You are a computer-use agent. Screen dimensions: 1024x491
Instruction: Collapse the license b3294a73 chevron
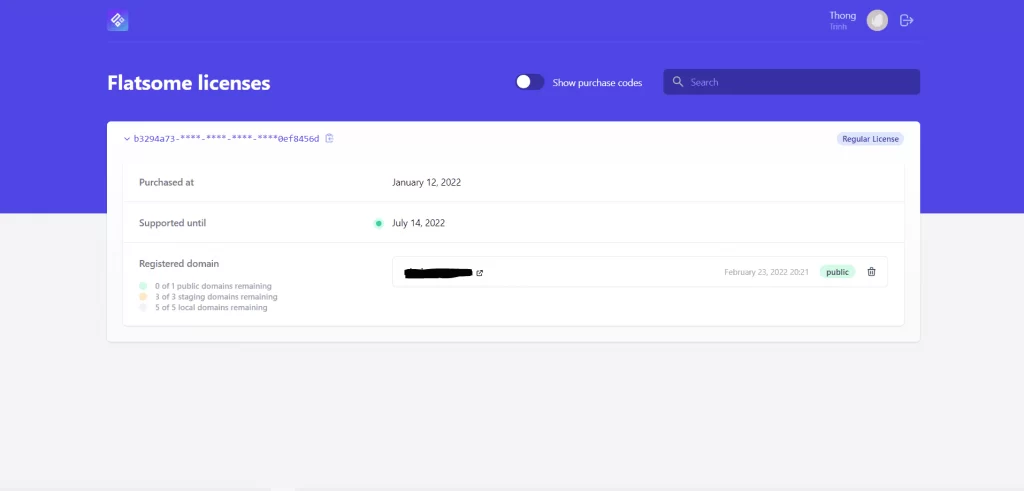(x=127, y=139)
